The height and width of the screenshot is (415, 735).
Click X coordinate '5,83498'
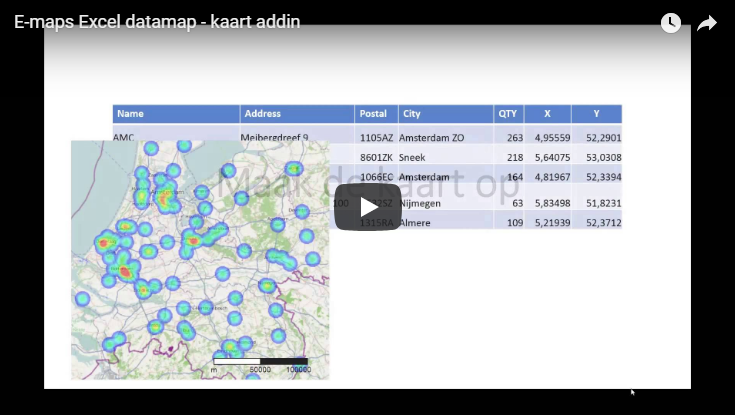tap(552, 204)
